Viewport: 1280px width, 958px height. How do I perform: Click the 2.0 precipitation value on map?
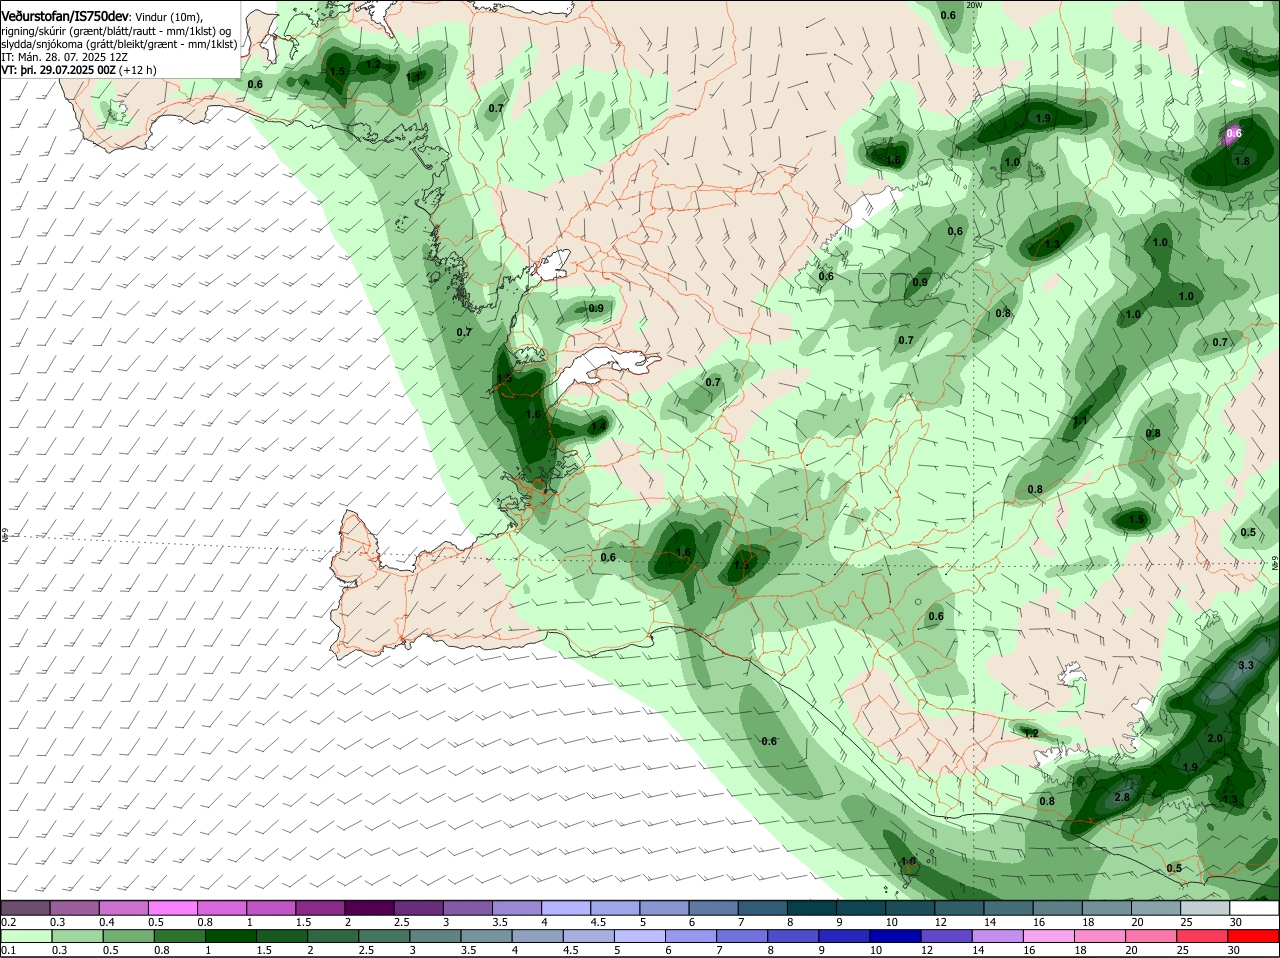1215,738
